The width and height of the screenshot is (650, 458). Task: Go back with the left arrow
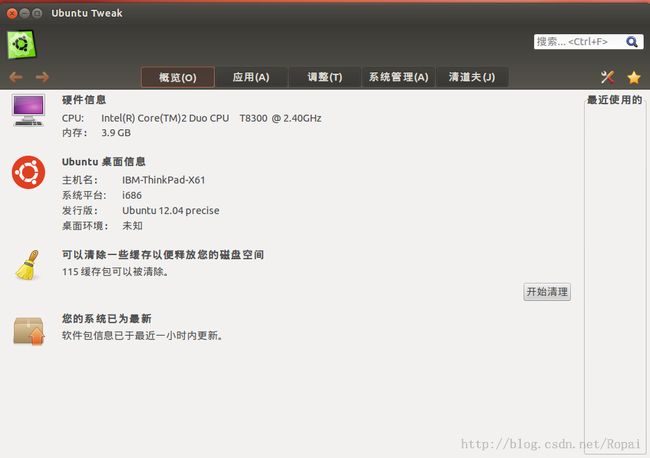pos(16,77)
